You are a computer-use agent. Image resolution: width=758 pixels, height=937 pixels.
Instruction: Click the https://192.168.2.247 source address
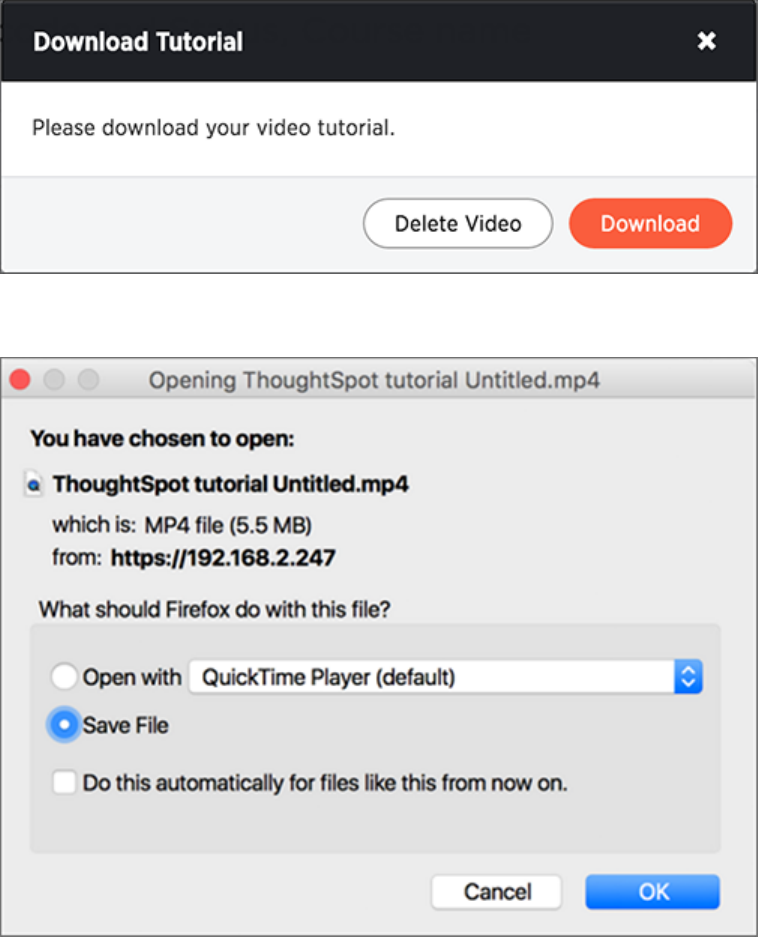click(x=222, y=558)
